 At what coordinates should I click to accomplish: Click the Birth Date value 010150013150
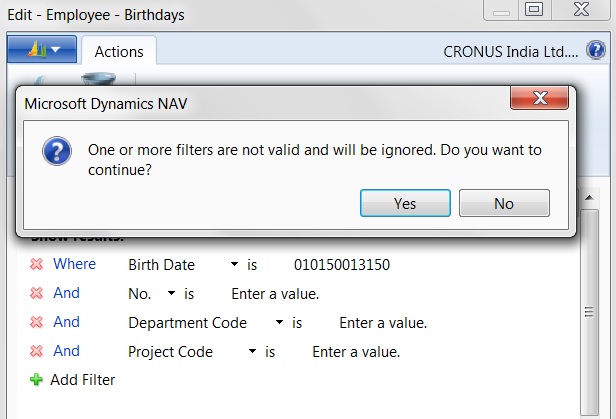pyautogui.click(x=342, y=265)
